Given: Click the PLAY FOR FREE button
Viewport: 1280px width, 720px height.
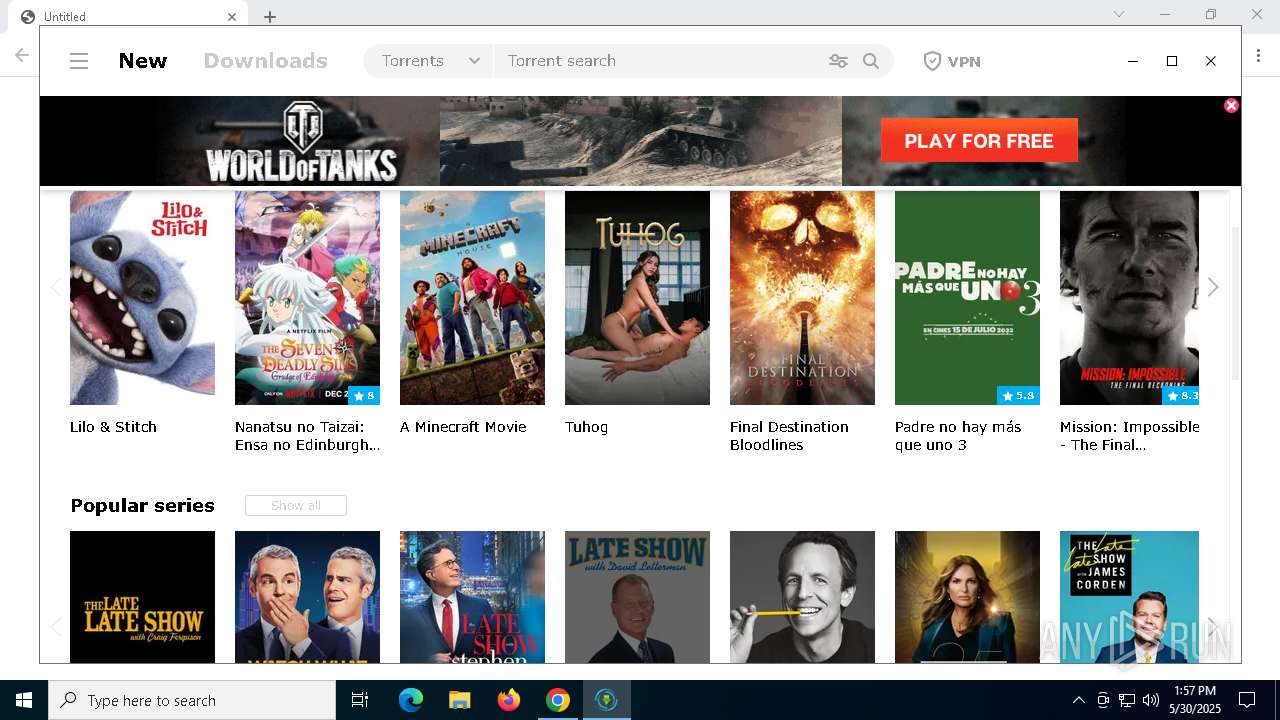Looking at the screenshot, I should click(979, 140).
